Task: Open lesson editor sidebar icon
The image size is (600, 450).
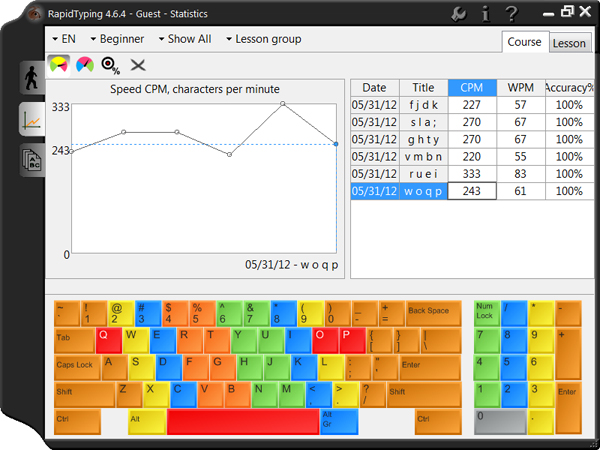Action: click(30, 161)
